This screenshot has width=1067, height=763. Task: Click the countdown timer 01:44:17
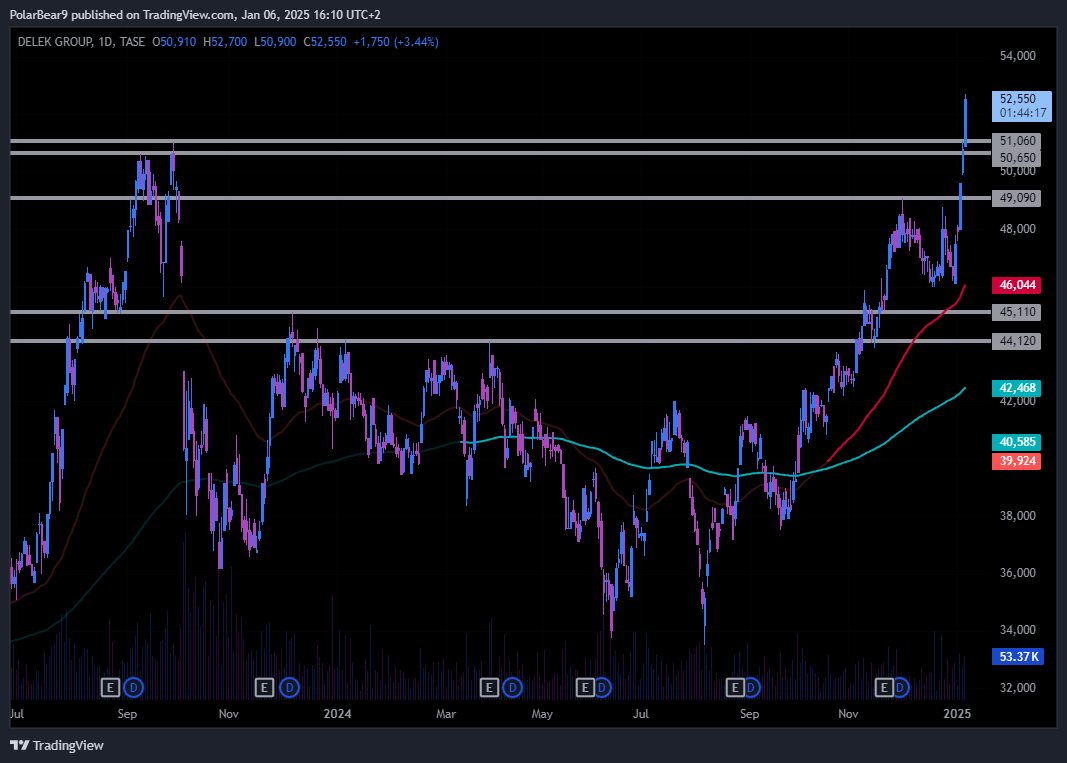[1023, 113]
